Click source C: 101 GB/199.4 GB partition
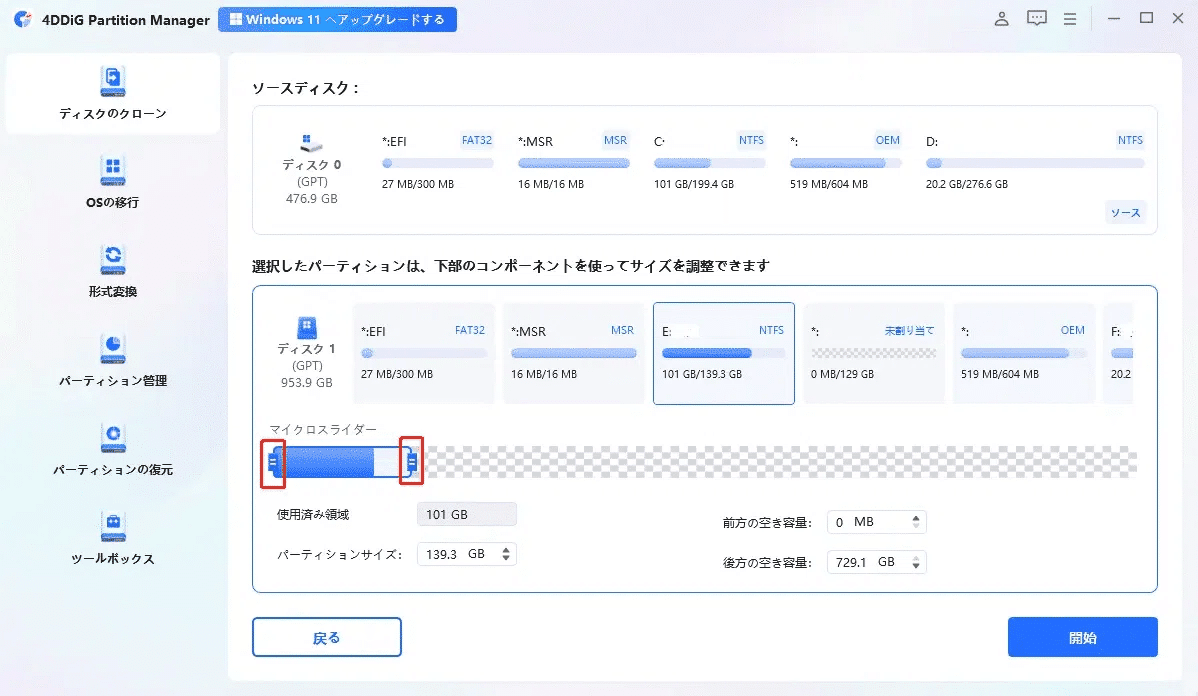The image size is (1198, 696). 709,162
